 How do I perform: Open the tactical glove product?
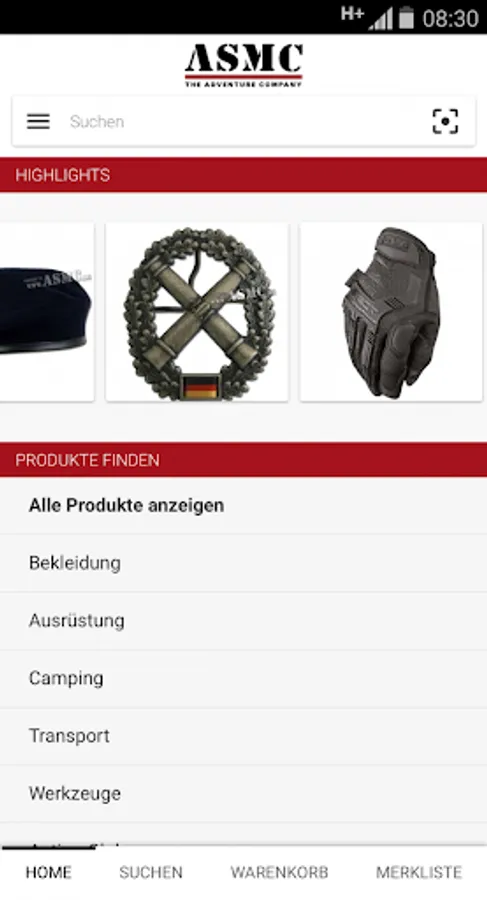tap(391, 312)
